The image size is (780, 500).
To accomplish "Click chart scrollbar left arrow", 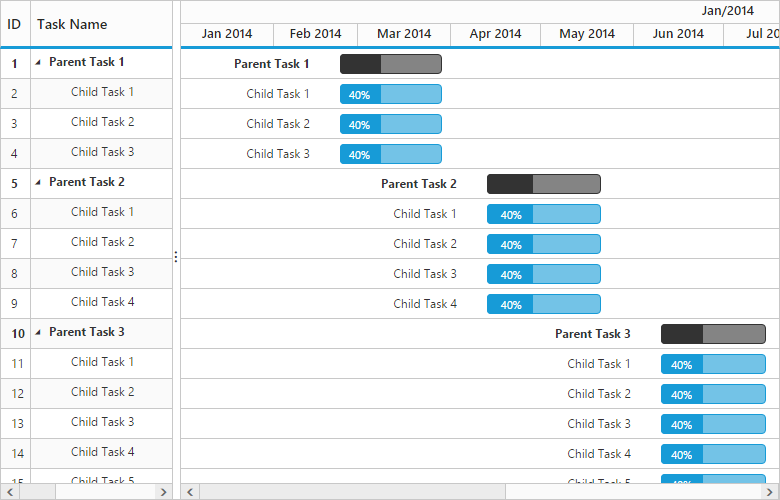I will coord(190,491).
